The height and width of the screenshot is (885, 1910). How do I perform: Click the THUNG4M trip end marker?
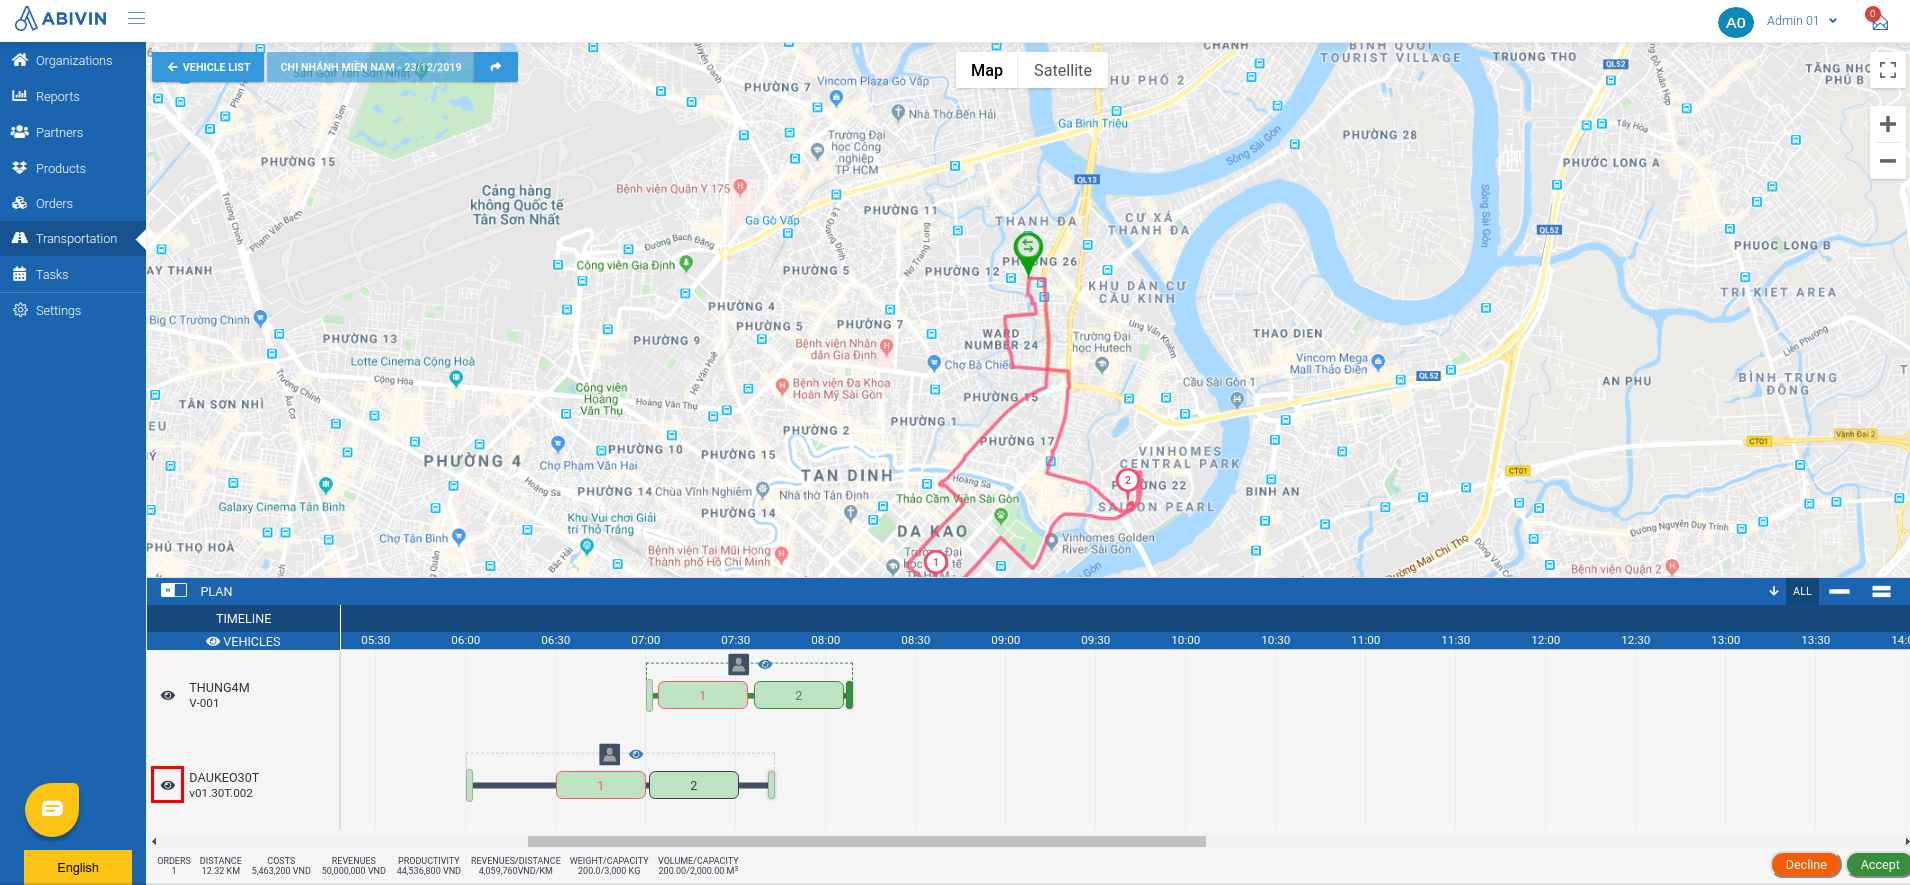click(x=849, y=695)
